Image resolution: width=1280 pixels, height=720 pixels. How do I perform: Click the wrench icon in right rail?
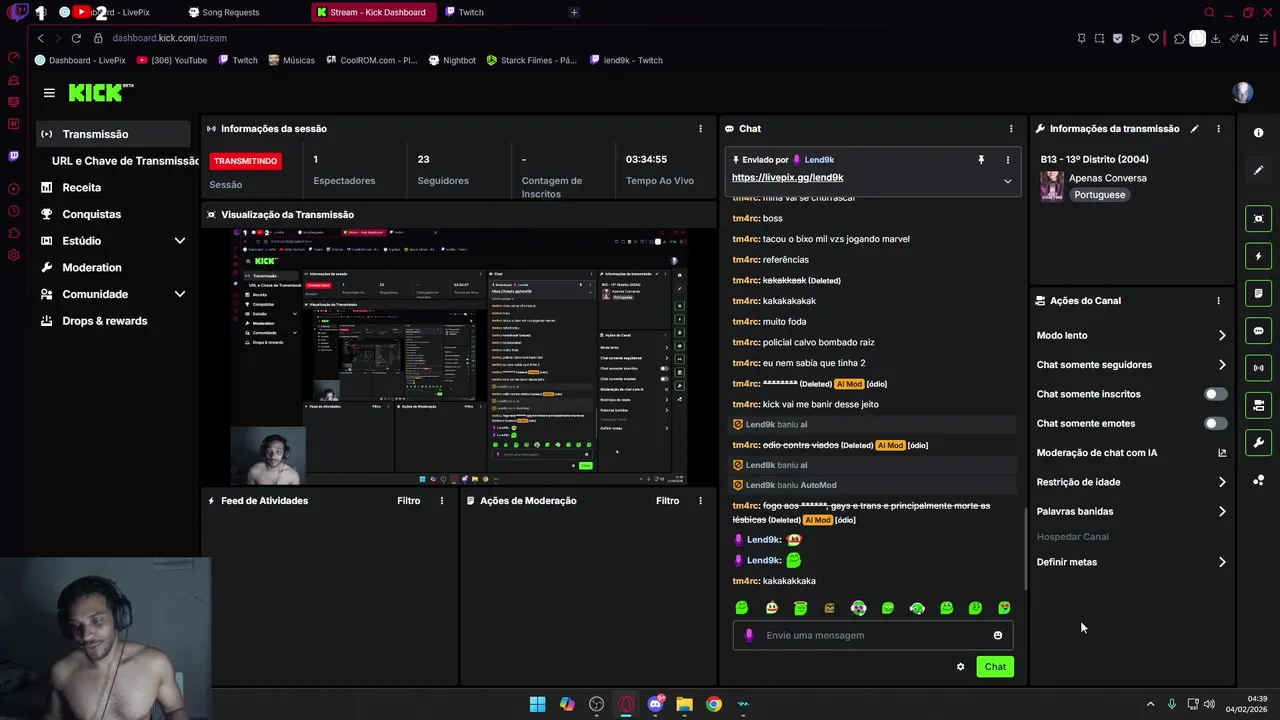[1258, 443]
